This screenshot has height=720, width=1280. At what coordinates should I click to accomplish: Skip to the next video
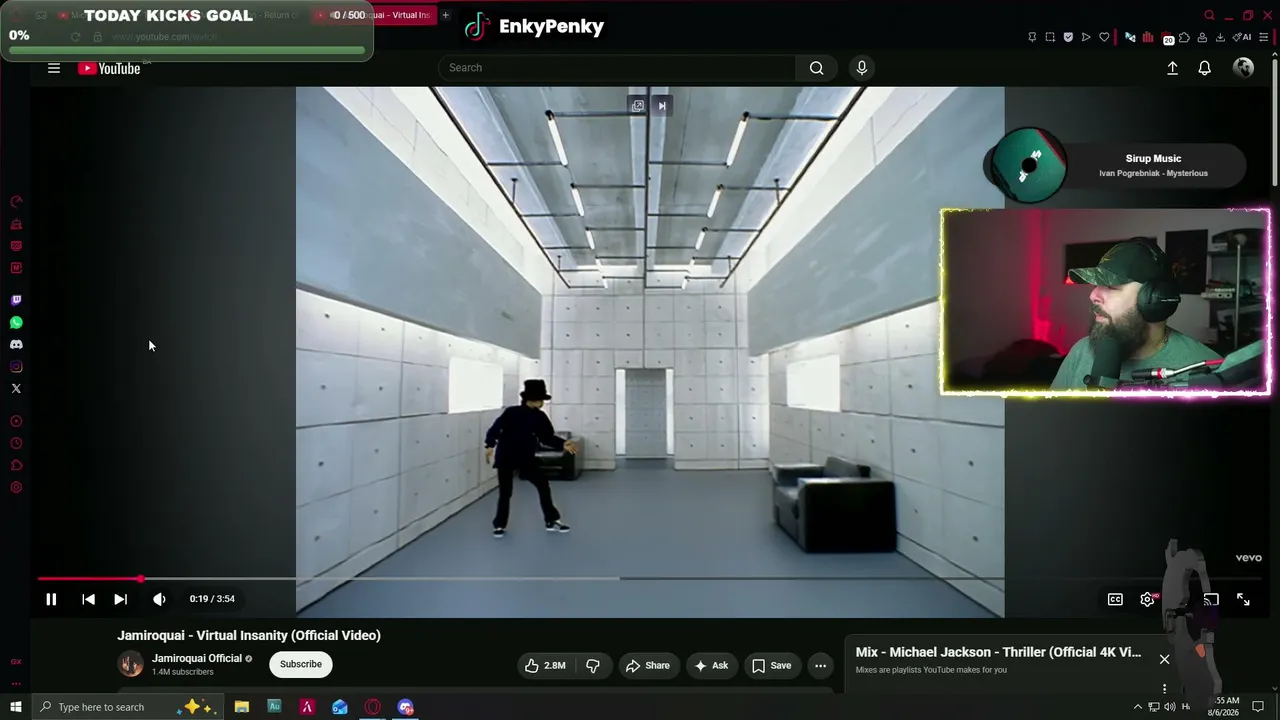(120, 599)
